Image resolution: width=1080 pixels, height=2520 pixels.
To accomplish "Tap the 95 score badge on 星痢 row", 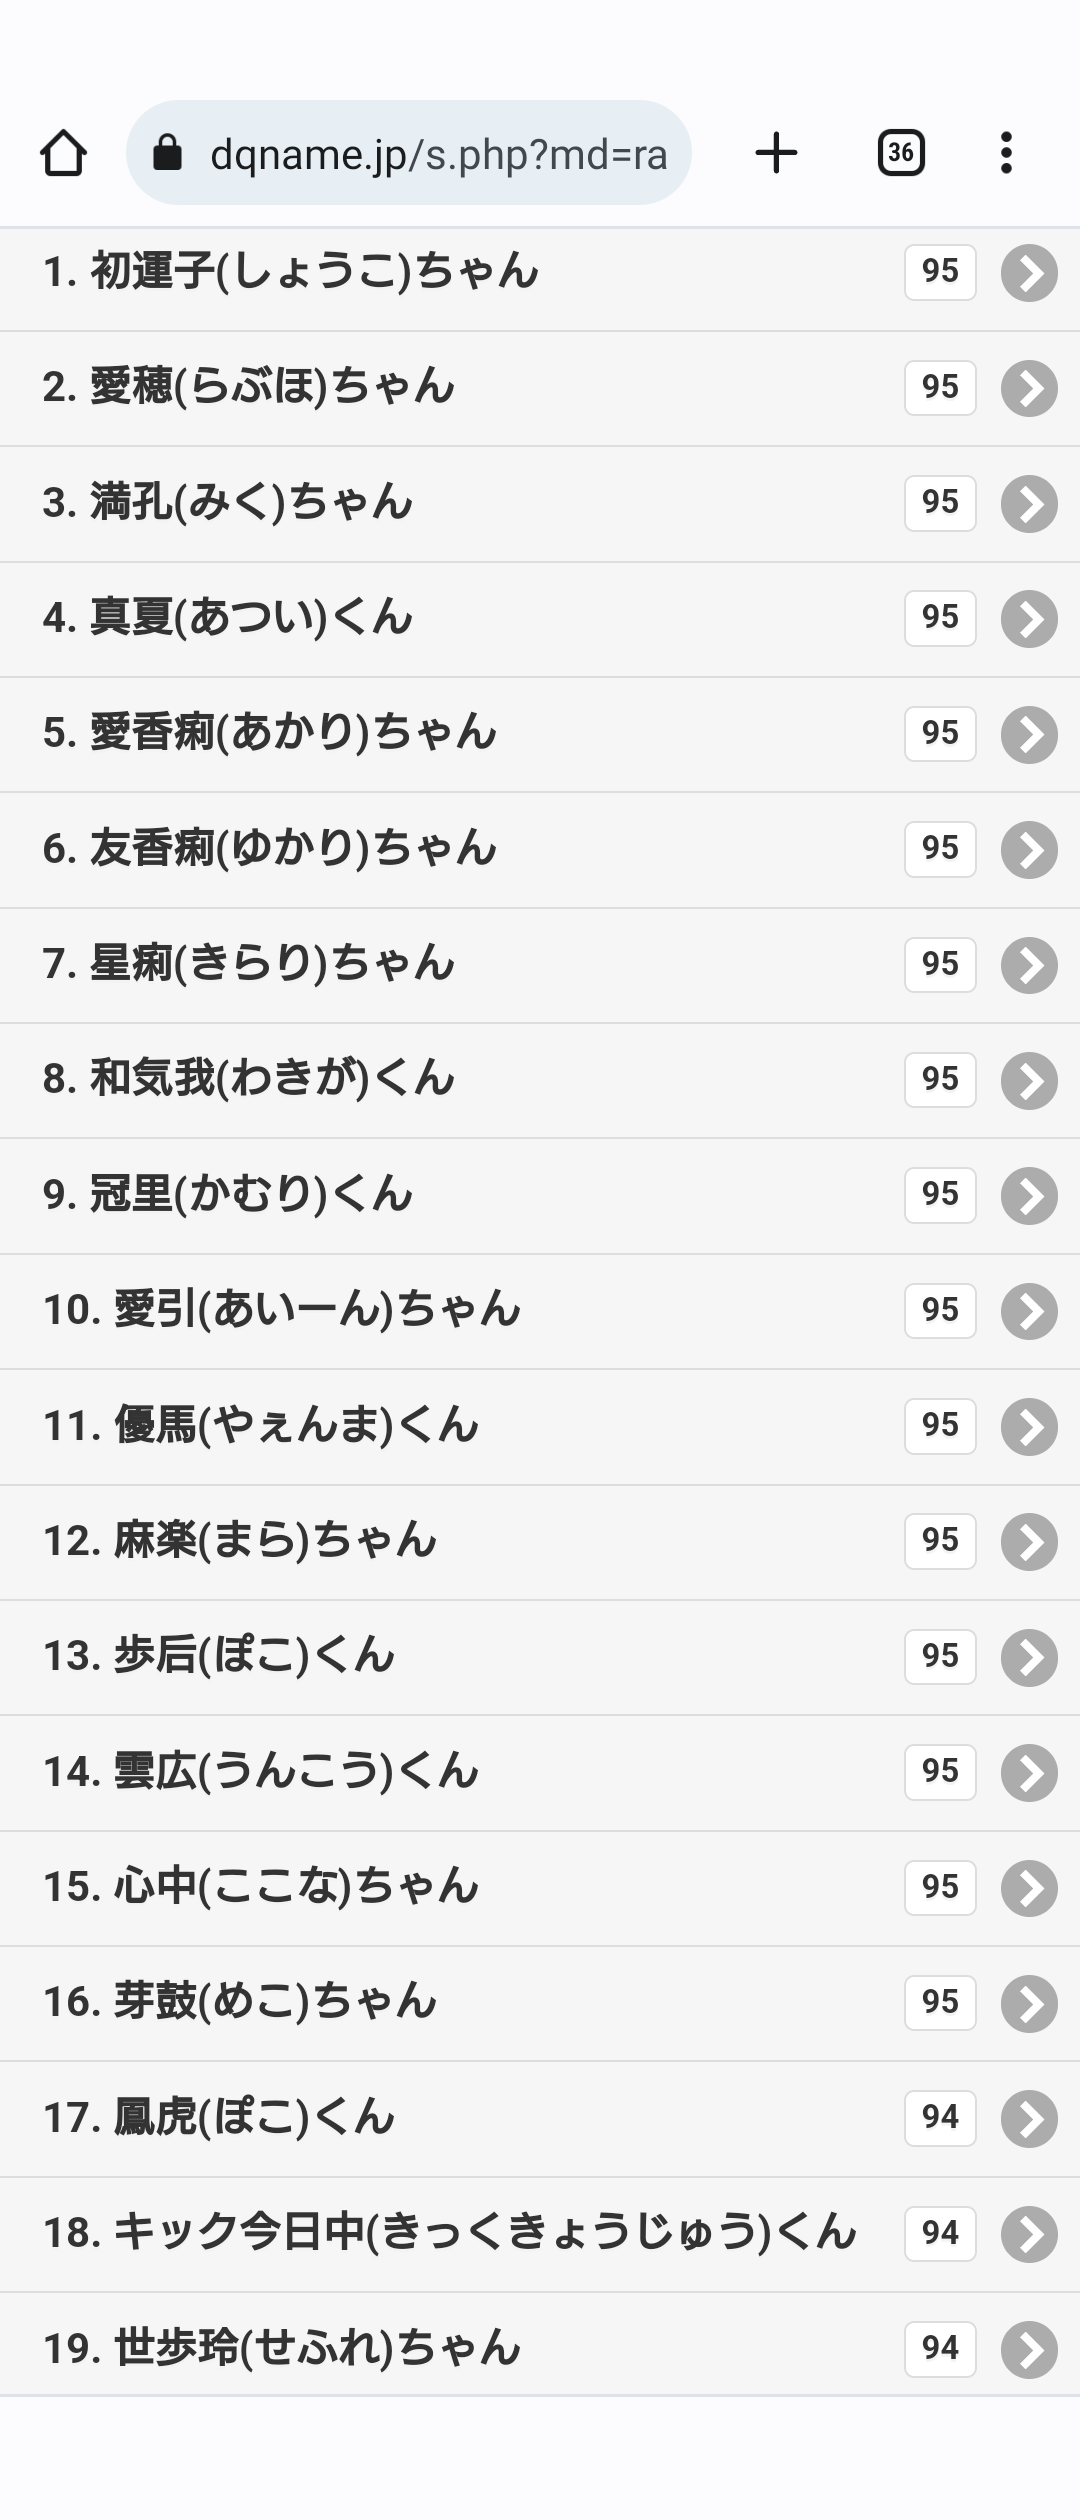I will tap(940, 964).
